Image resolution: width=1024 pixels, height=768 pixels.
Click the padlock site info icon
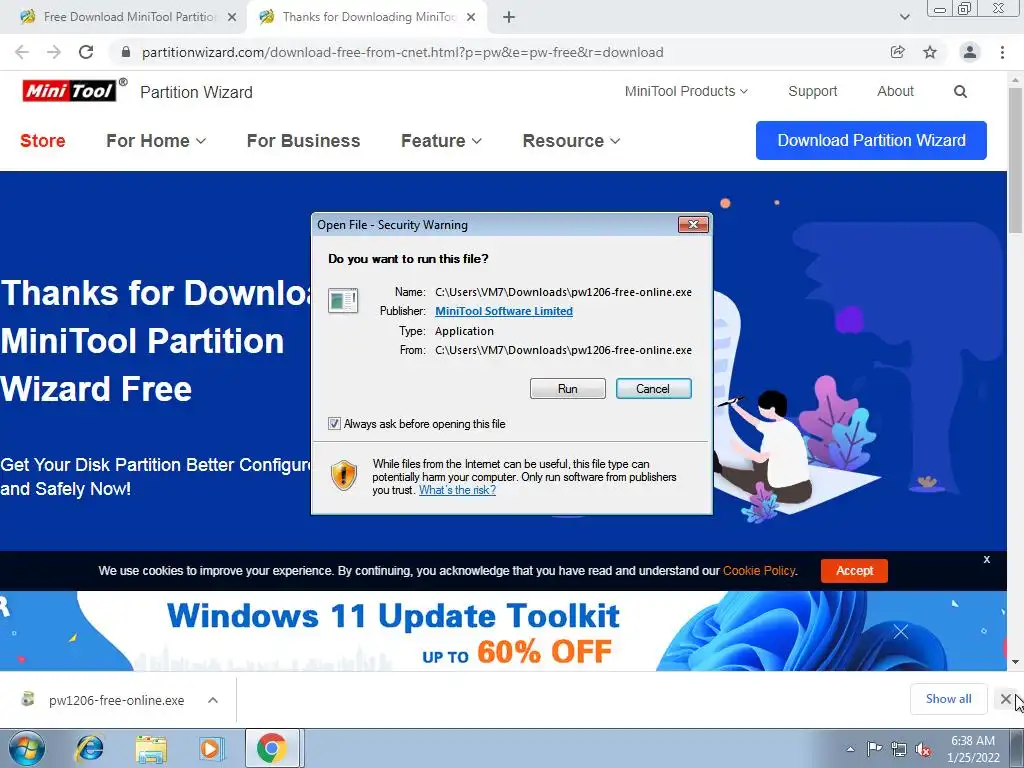click(x=126, y=52)
